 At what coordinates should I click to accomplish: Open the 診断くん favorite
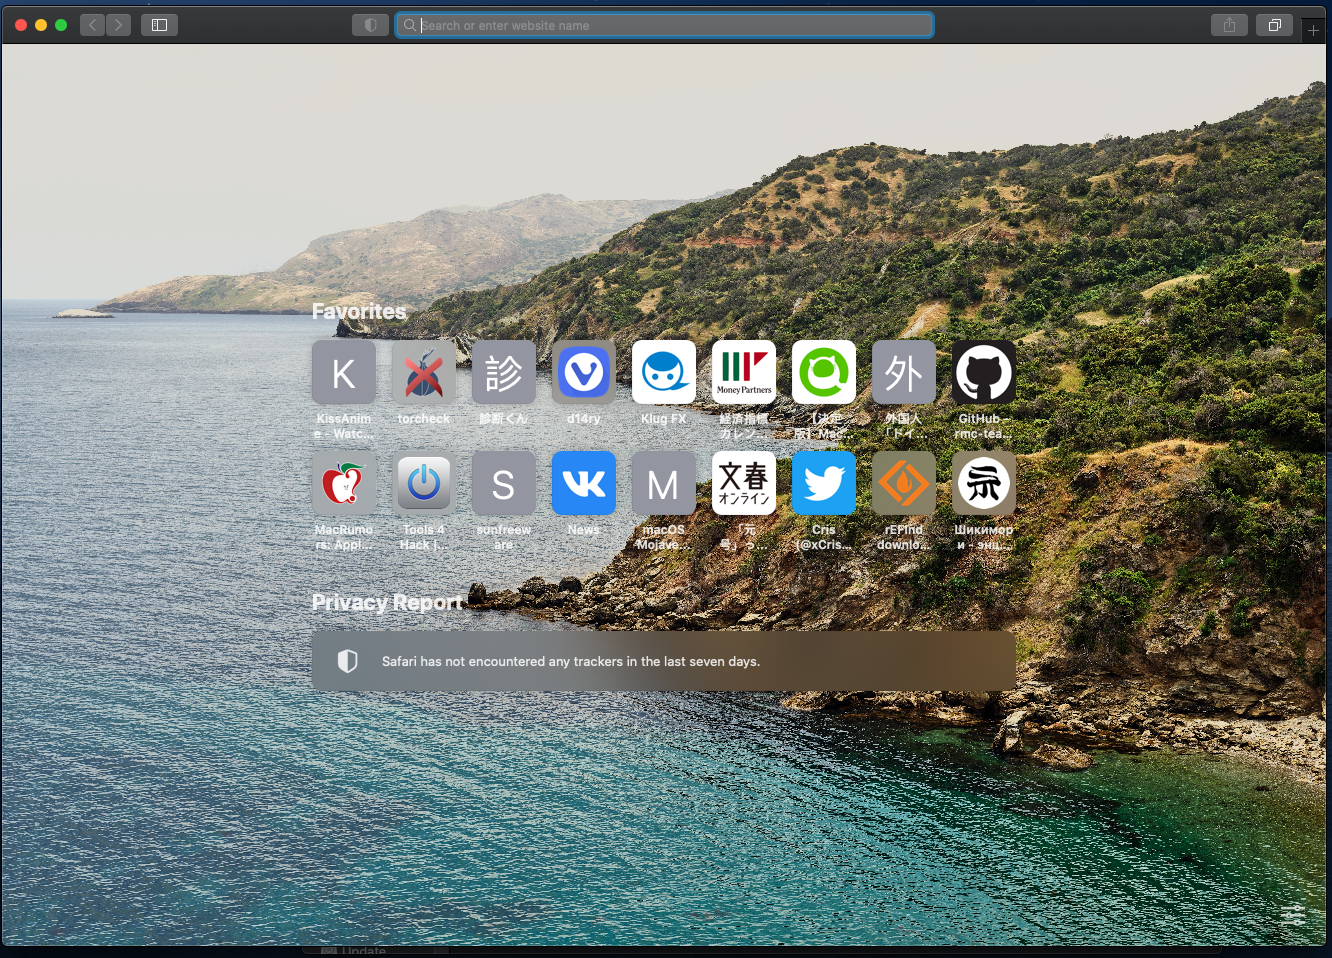pos(504,372)
